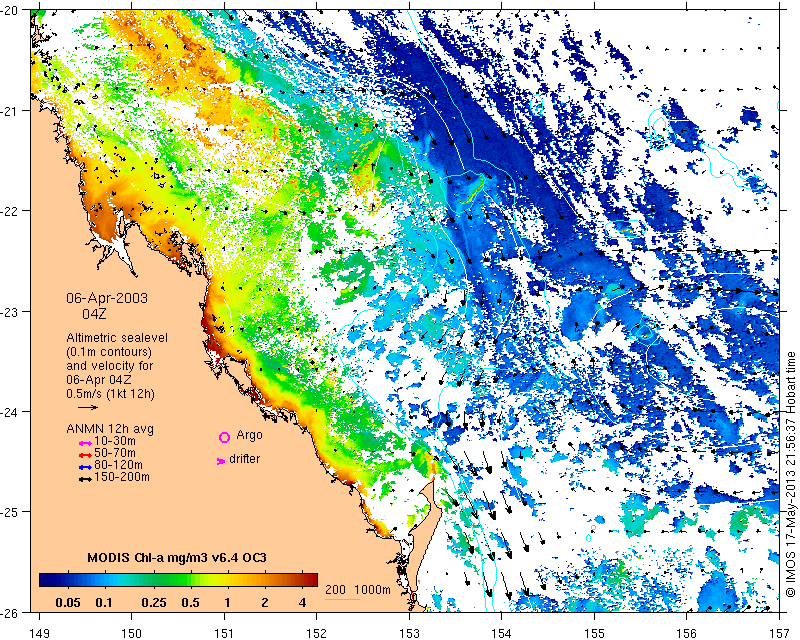Click the 'Argo' legend label

tap(249, 435)
